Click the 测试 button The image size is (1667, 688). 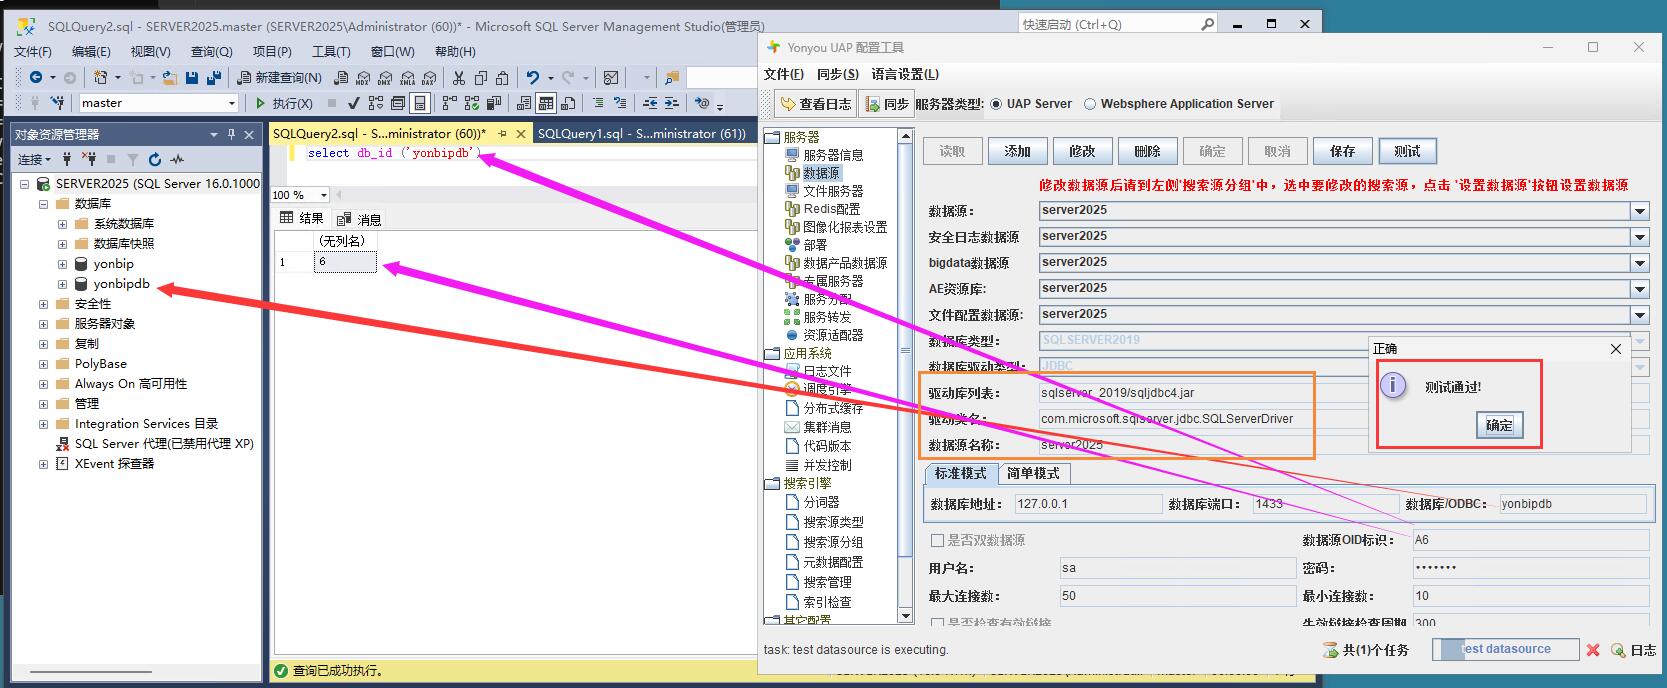click(1407, 151)
